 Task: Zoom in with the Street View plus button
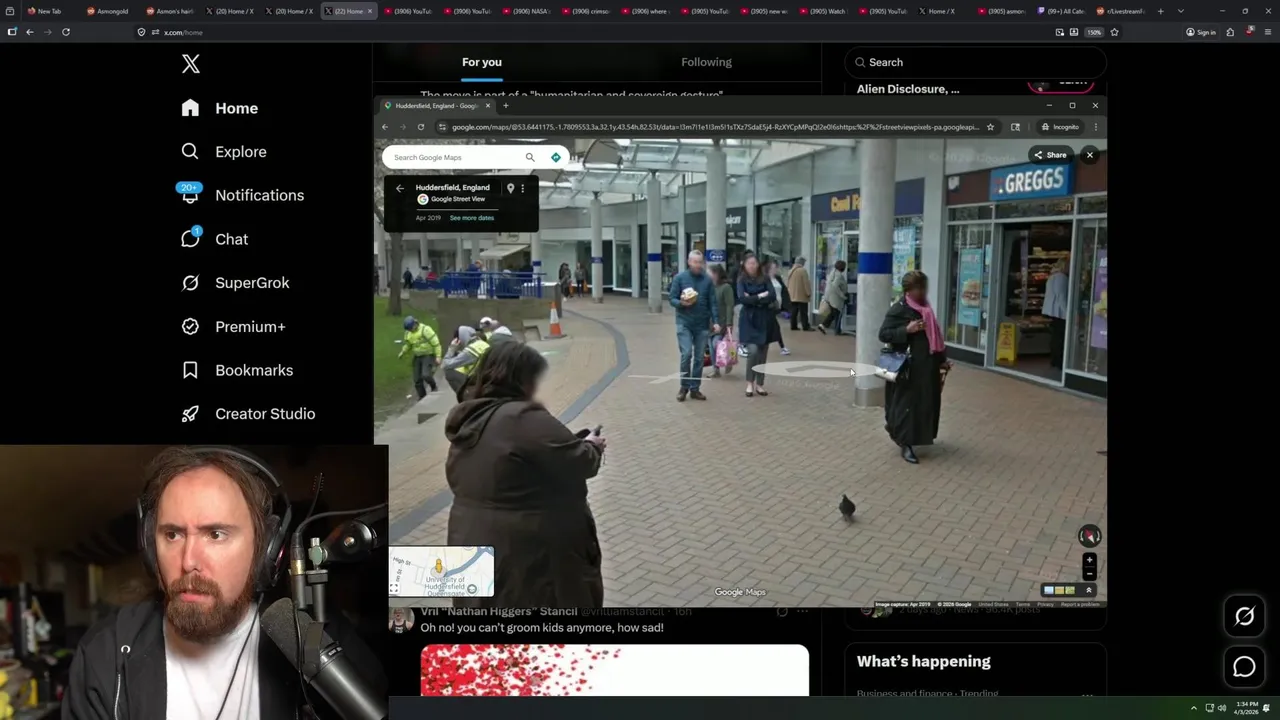1089,560
